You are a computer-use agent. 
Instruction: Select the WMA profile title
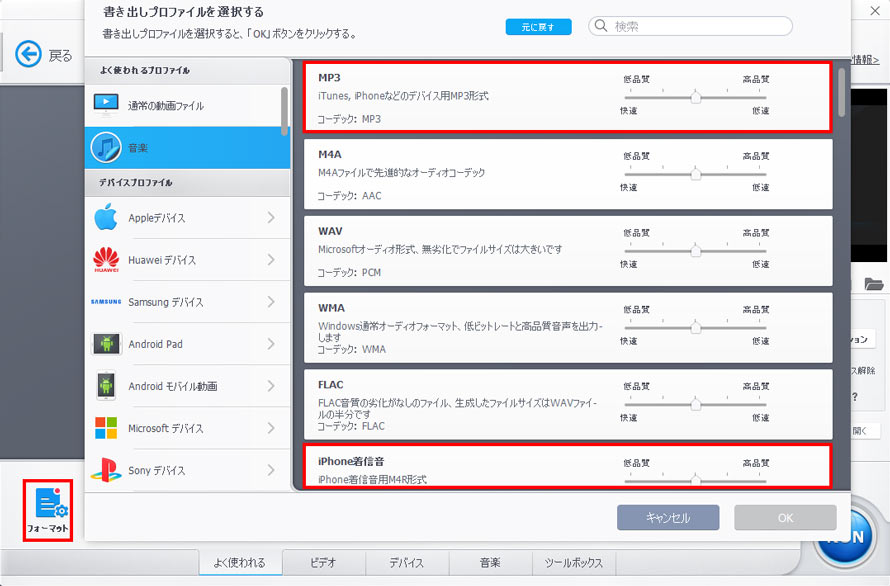click(x=331, y=308)
